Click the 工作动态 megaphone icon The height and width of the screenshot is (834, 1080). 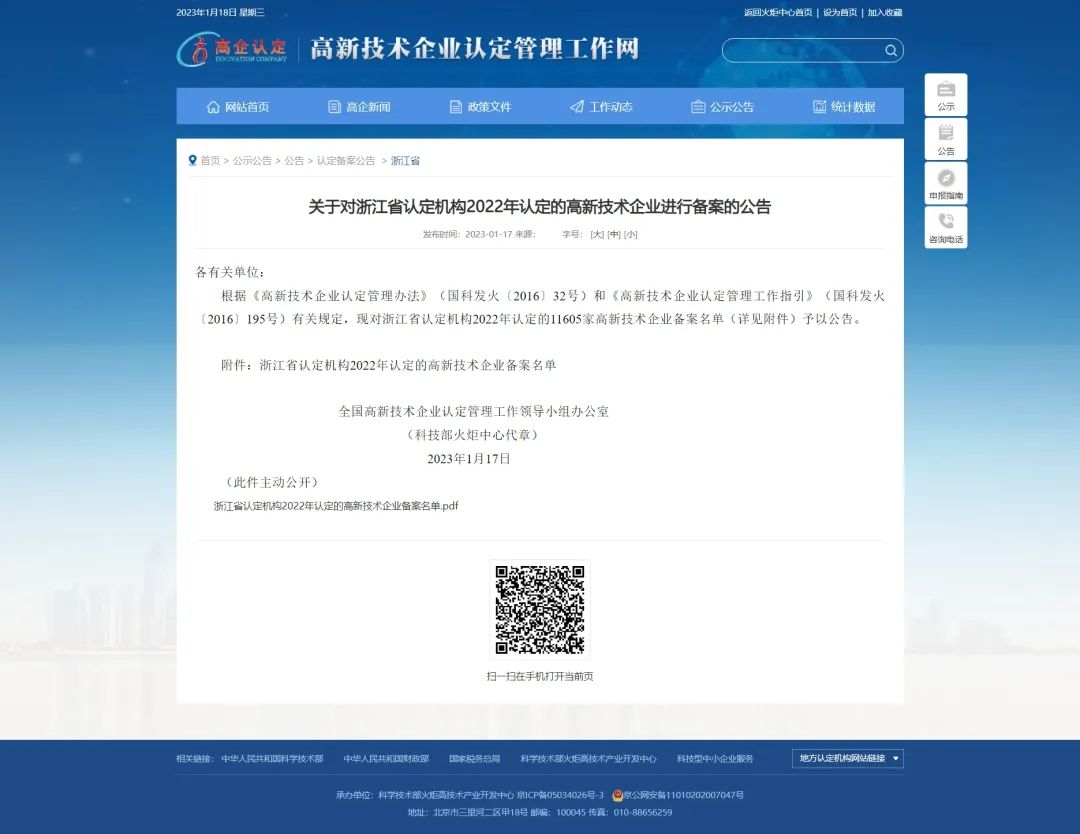[x=576, y=106]
